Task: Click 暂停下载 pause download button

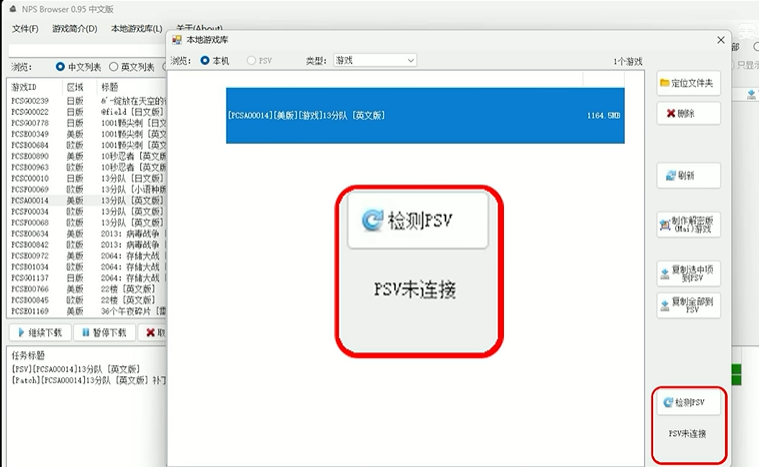Action: (x=105, y=332)
